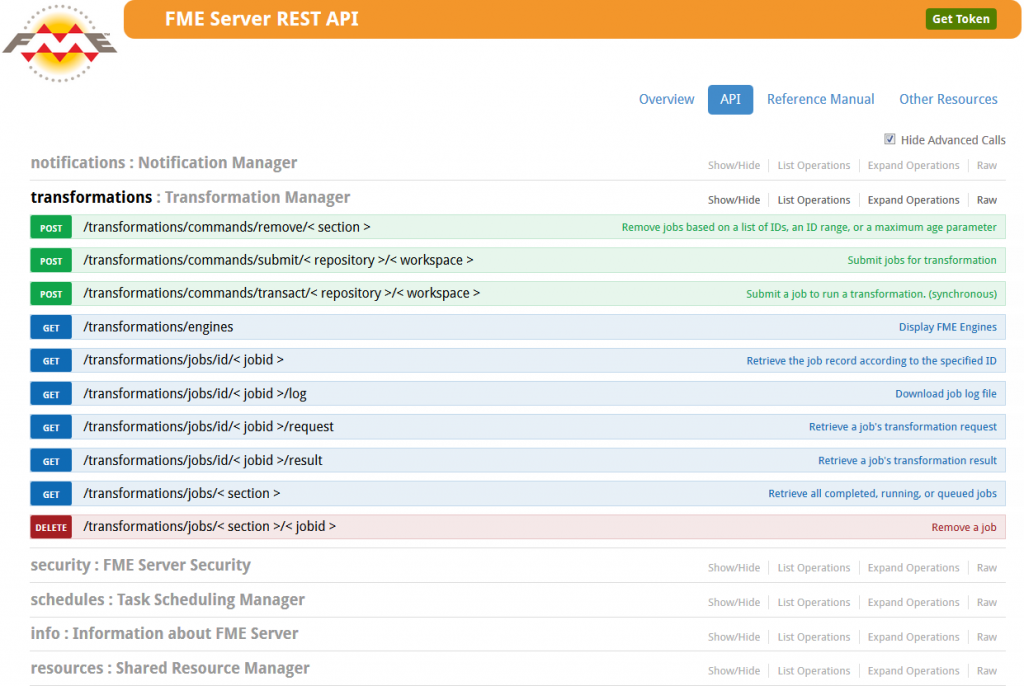Image resolution: width=1024 pixels, height=686 pixels.
Task: Click 'Submit jobs for transformation' description
Action: [921, 260]
